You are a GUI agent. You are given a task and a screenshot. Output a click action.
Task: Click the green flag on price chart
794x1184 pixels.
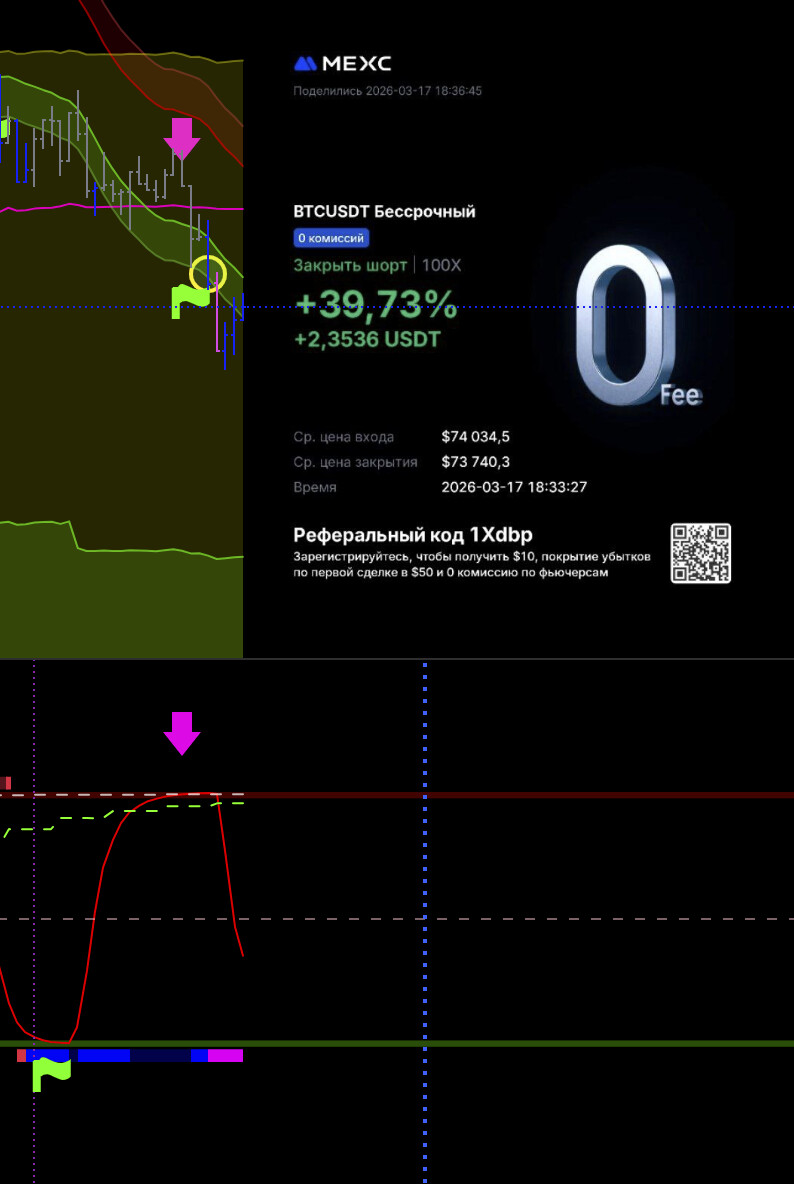click(192, 301)
